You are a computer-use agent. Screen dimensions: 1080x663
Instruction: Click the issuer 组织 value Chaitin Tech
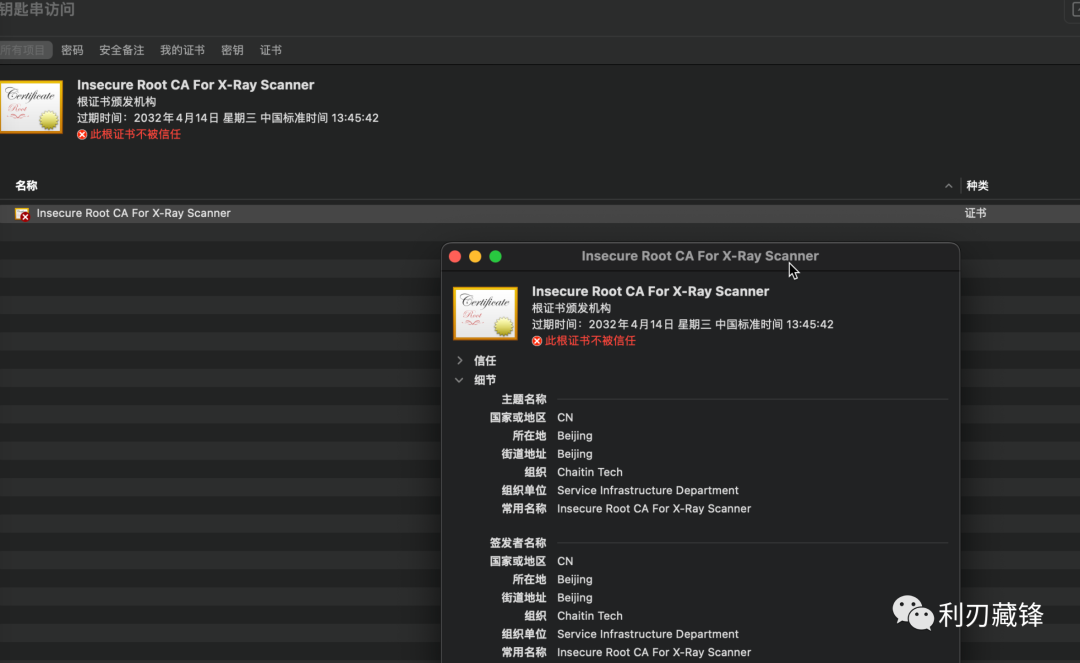pos(590,616)
